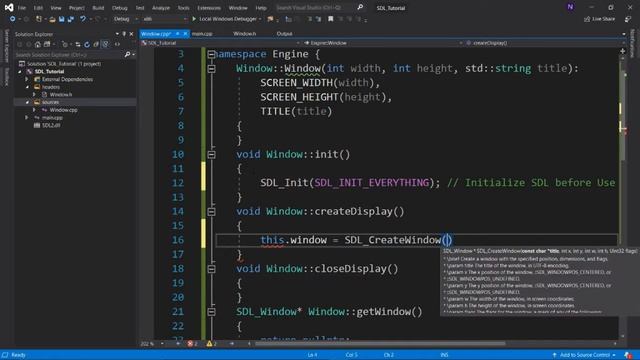Collapse Window::init function at line 10
Image resolution: width=640 pixels, height=360 pixels.
tap(211, 154)
